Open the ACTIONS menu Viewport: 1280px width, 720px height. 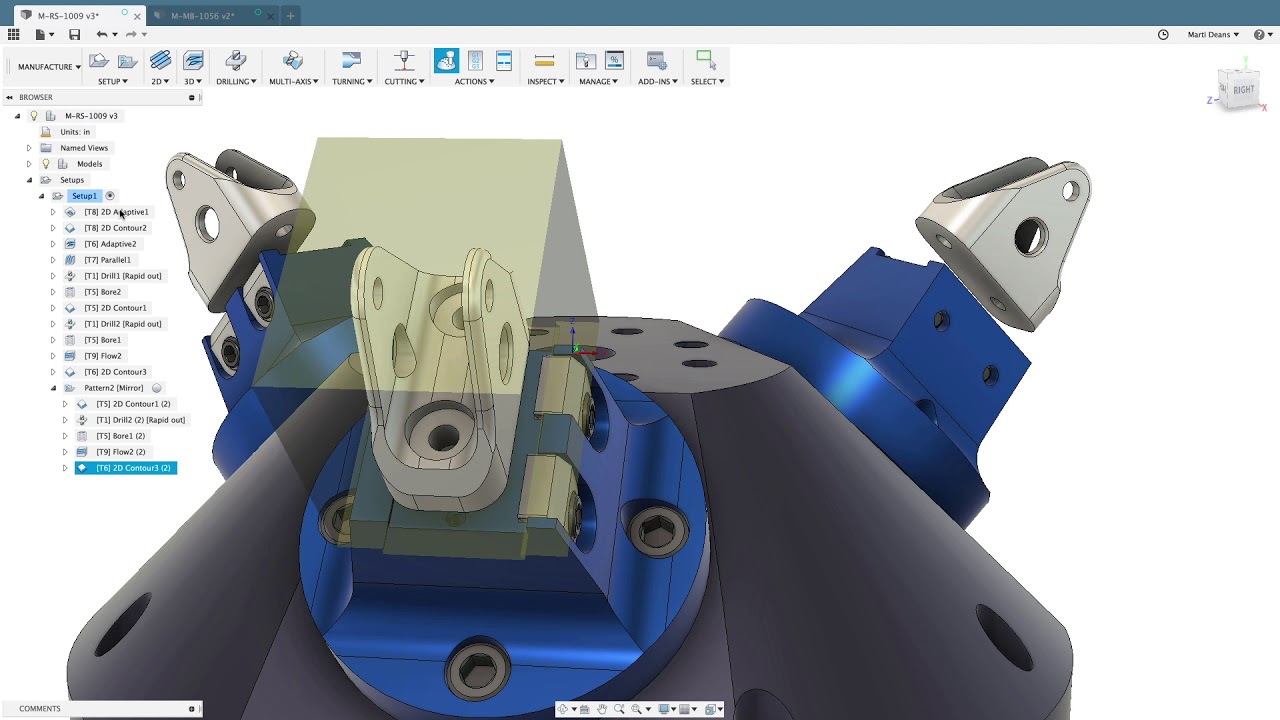click(x=474, y=81)
